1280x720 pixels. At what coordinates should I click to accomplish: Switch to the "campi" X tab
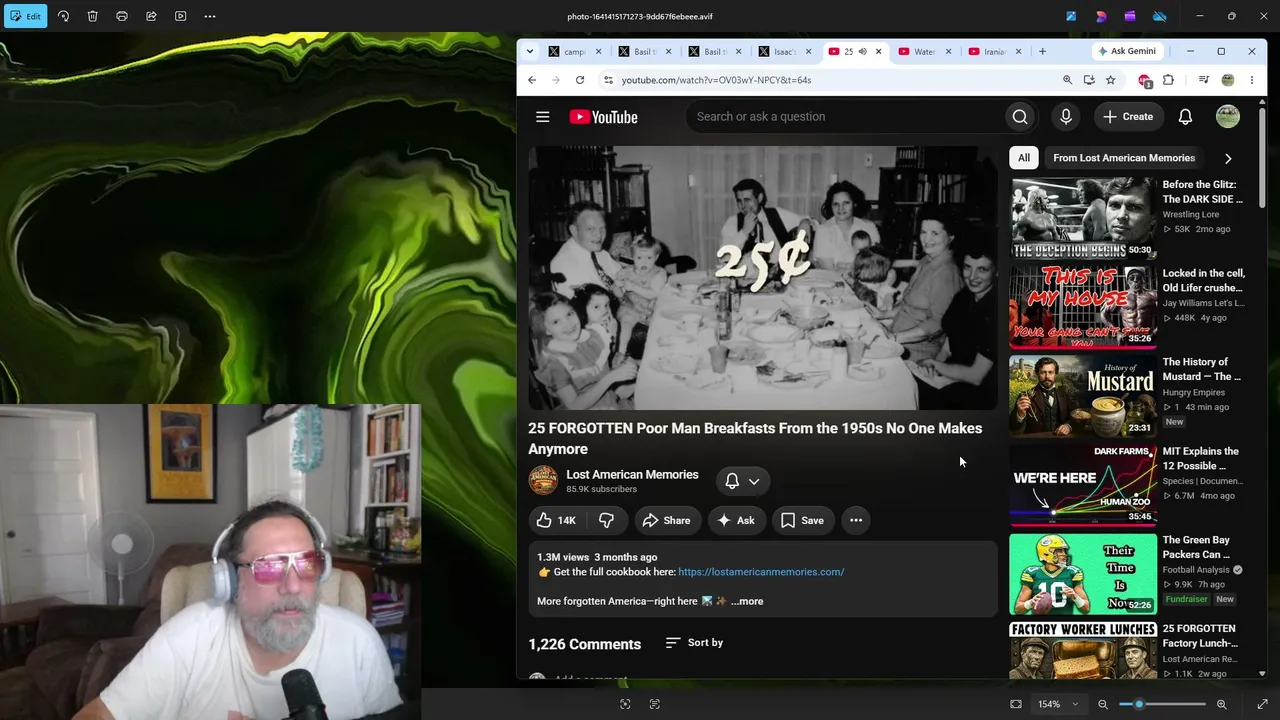[576, 51]
